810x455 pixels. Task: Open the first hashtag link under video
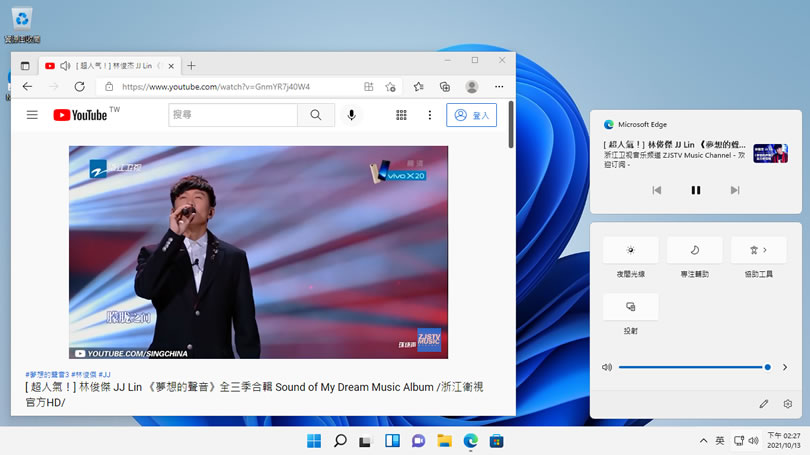click(x=47, y=374)
